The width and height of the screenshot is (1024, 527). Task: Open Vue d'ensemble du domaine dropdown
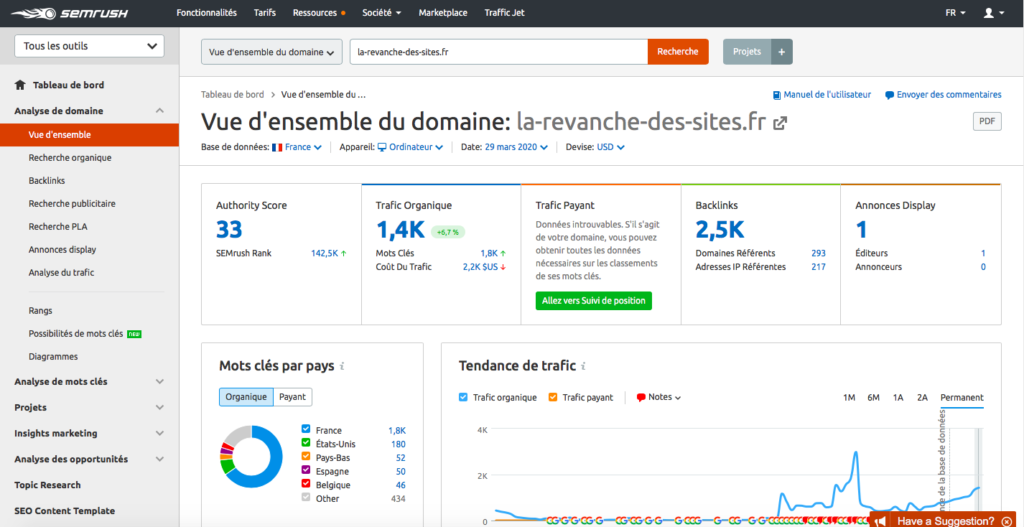coord(272,52)
